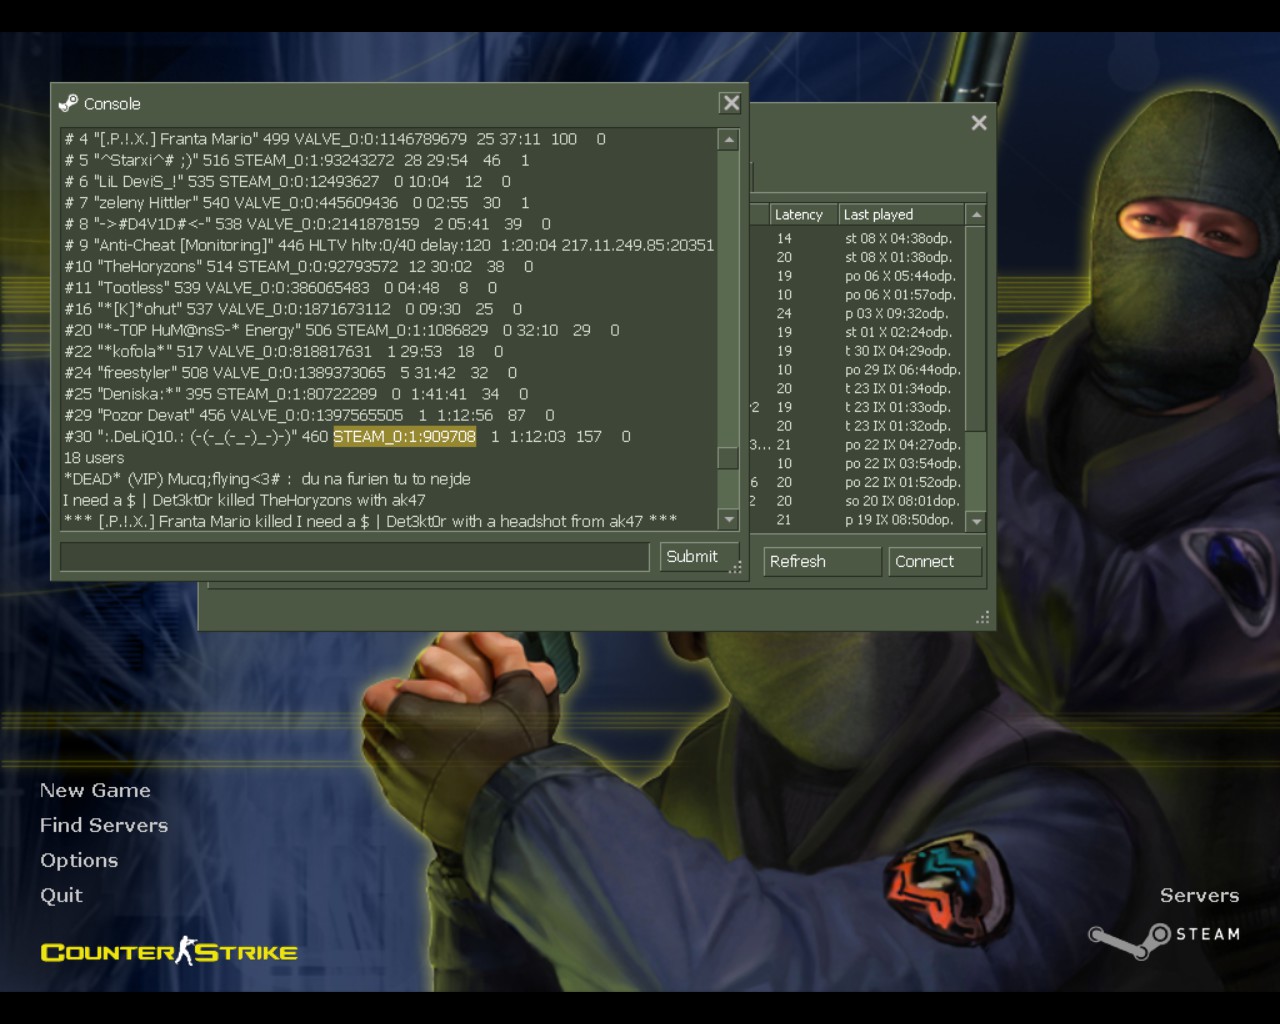This screenshot has width=1280, height=1024.
Task: Click console scrollbar down arrow
Action: tap(729, 520)
